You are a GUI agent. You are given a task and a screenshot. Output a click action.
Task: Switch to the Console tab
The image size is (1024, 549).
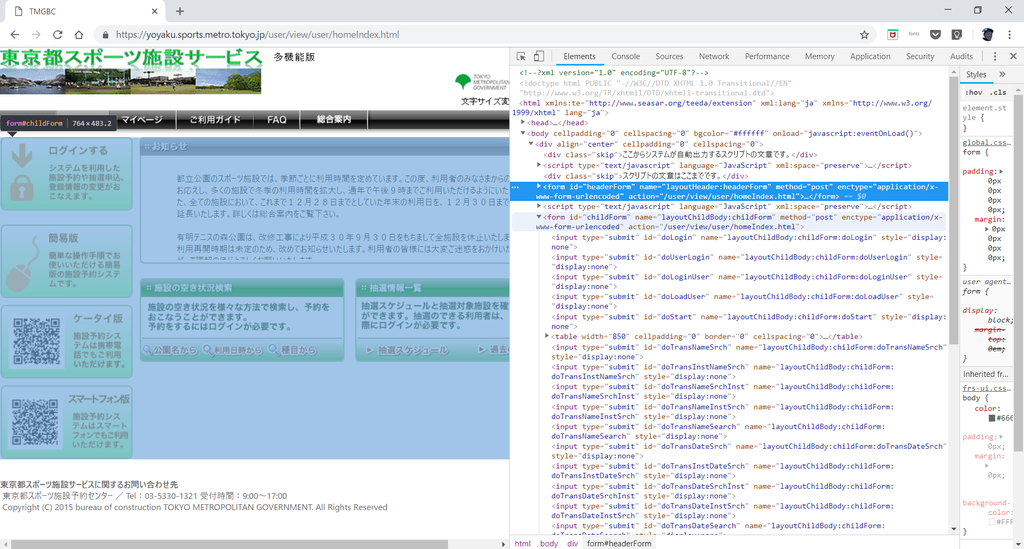tap(626, 57)
